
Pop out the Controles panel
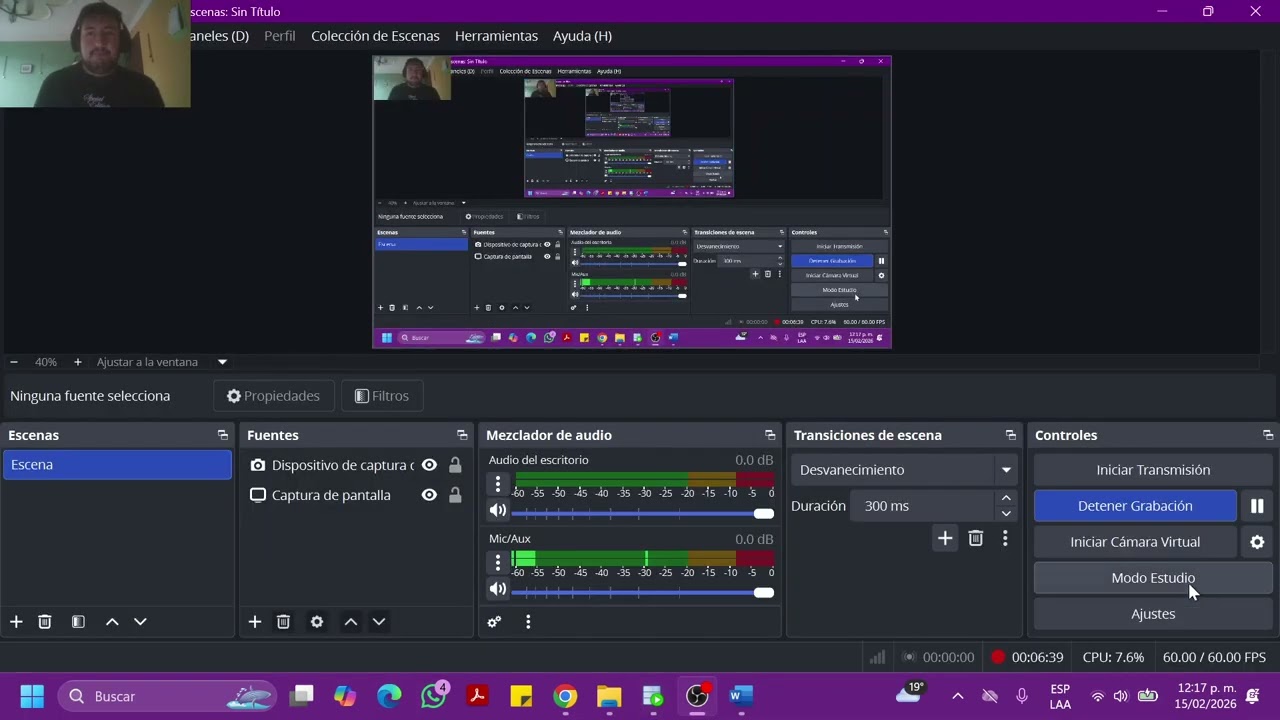[1268, 435]
